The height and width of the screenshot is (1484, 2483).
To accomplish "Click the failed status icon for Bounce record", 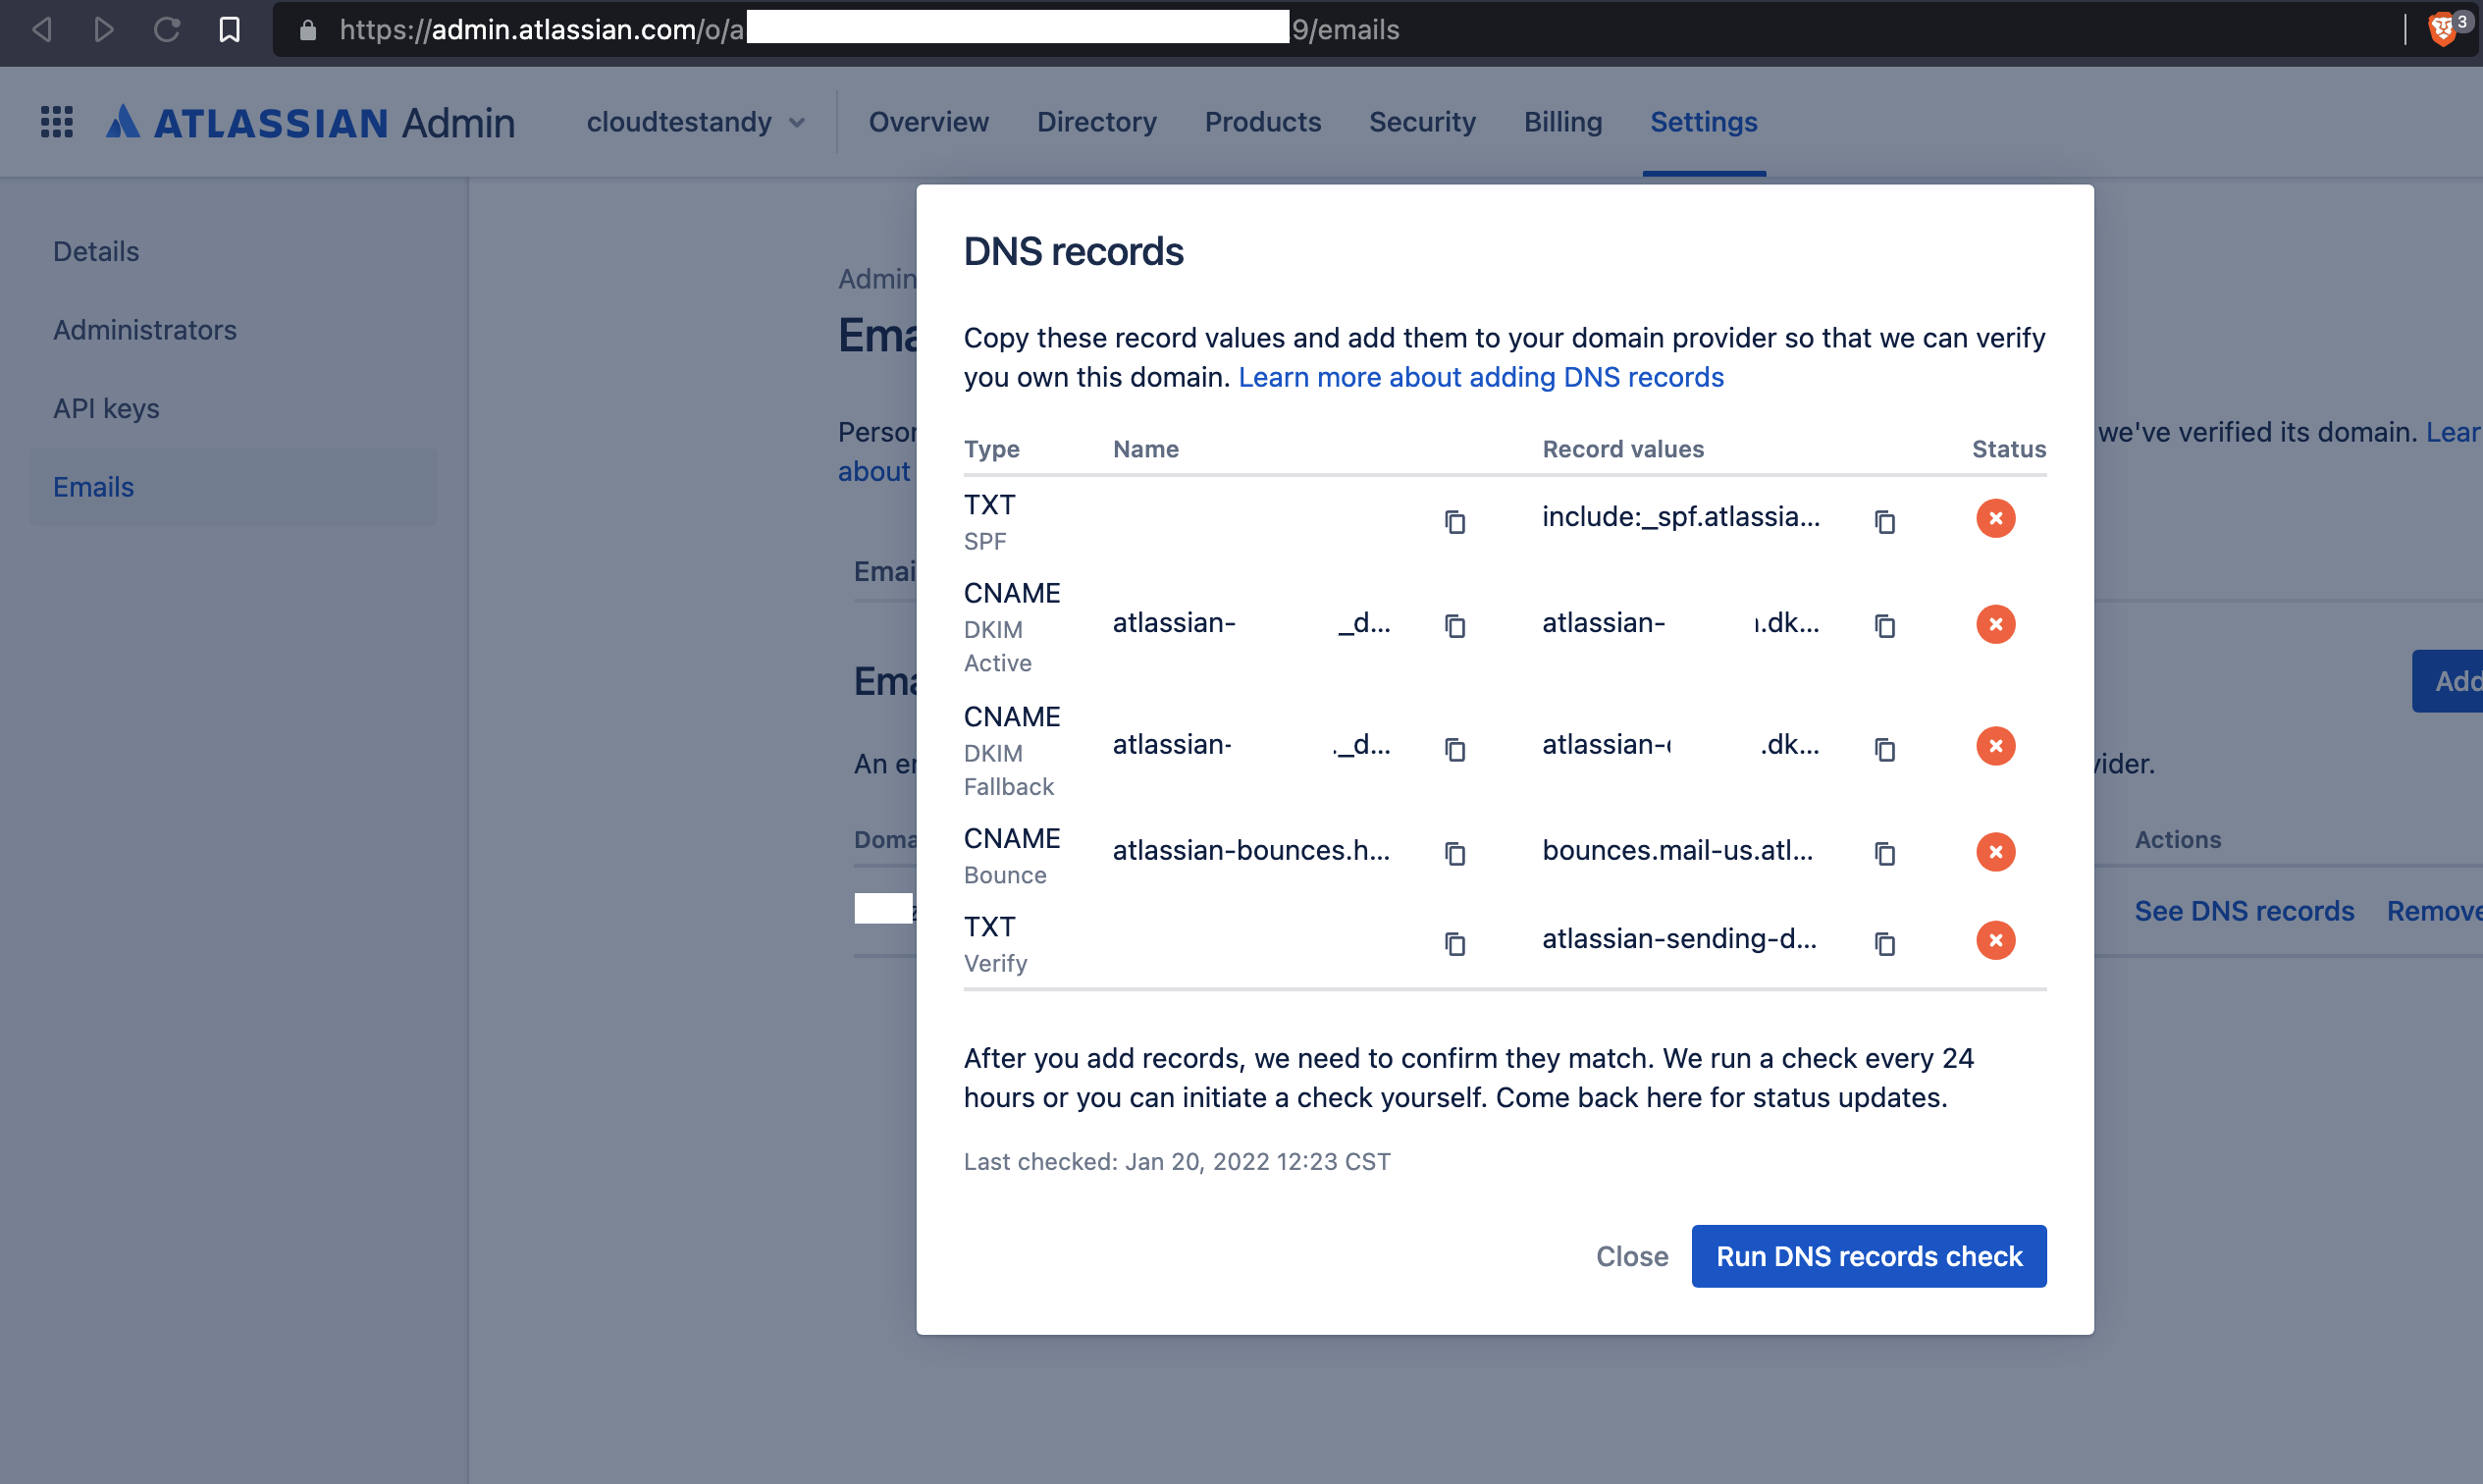I will [1996, 851].
